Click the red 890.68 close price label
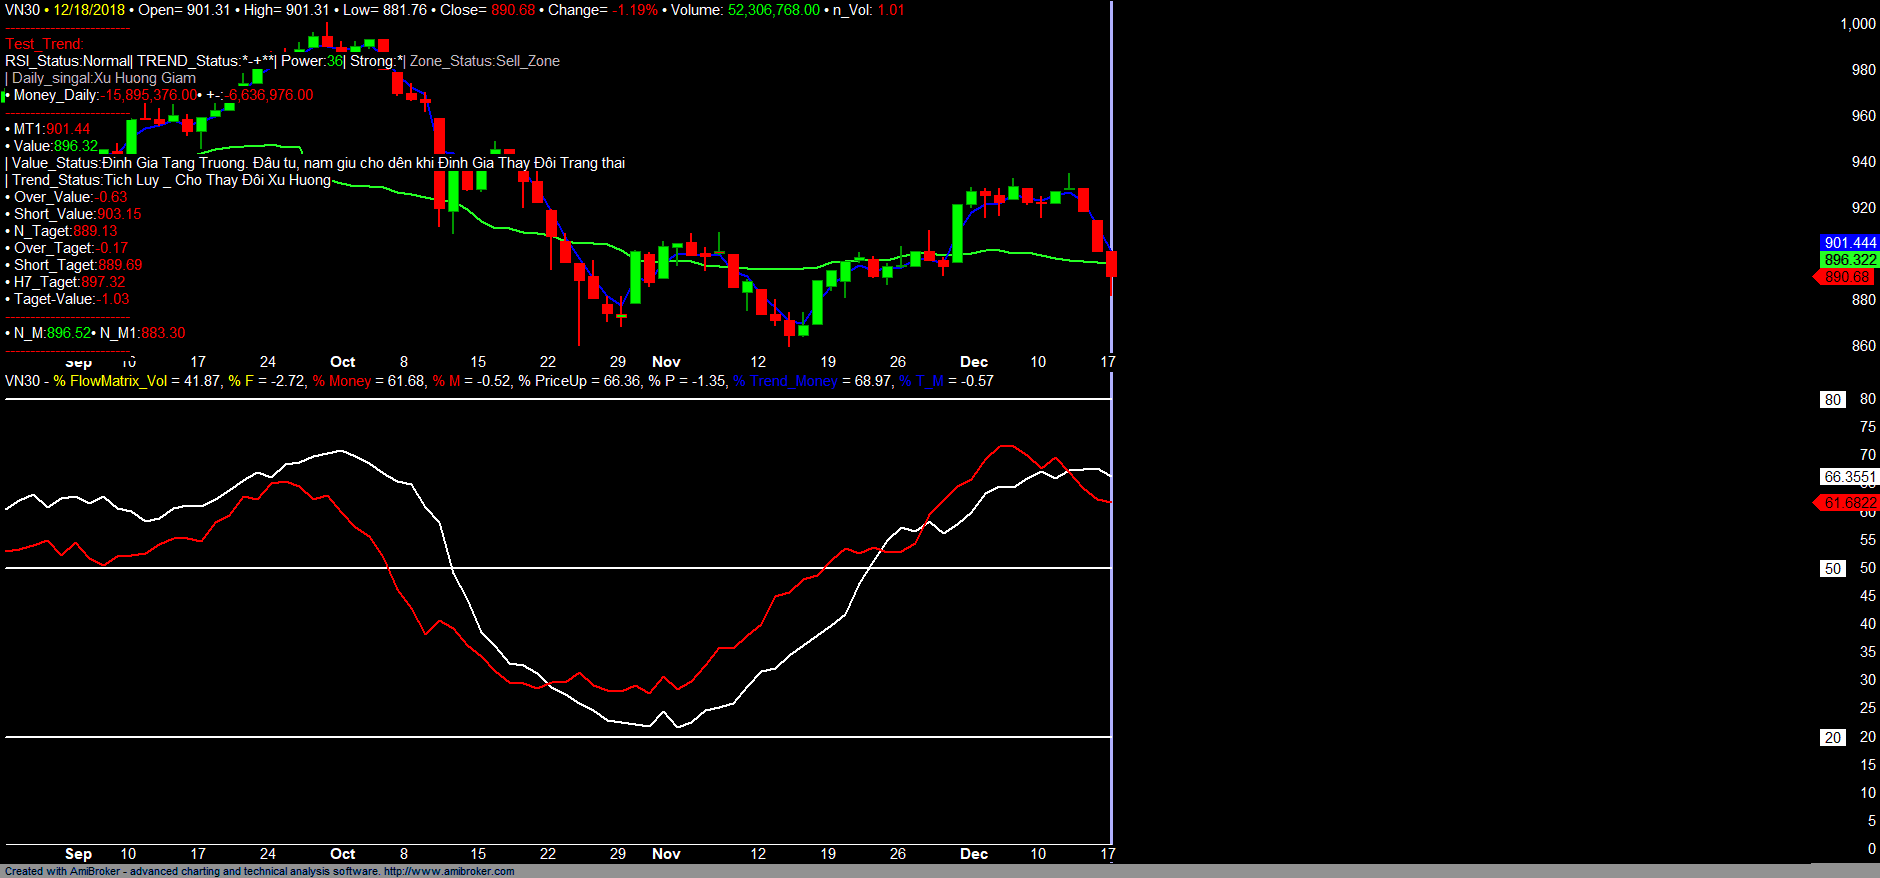This screenshot has height=878, width=1880. click(1846, 277)
